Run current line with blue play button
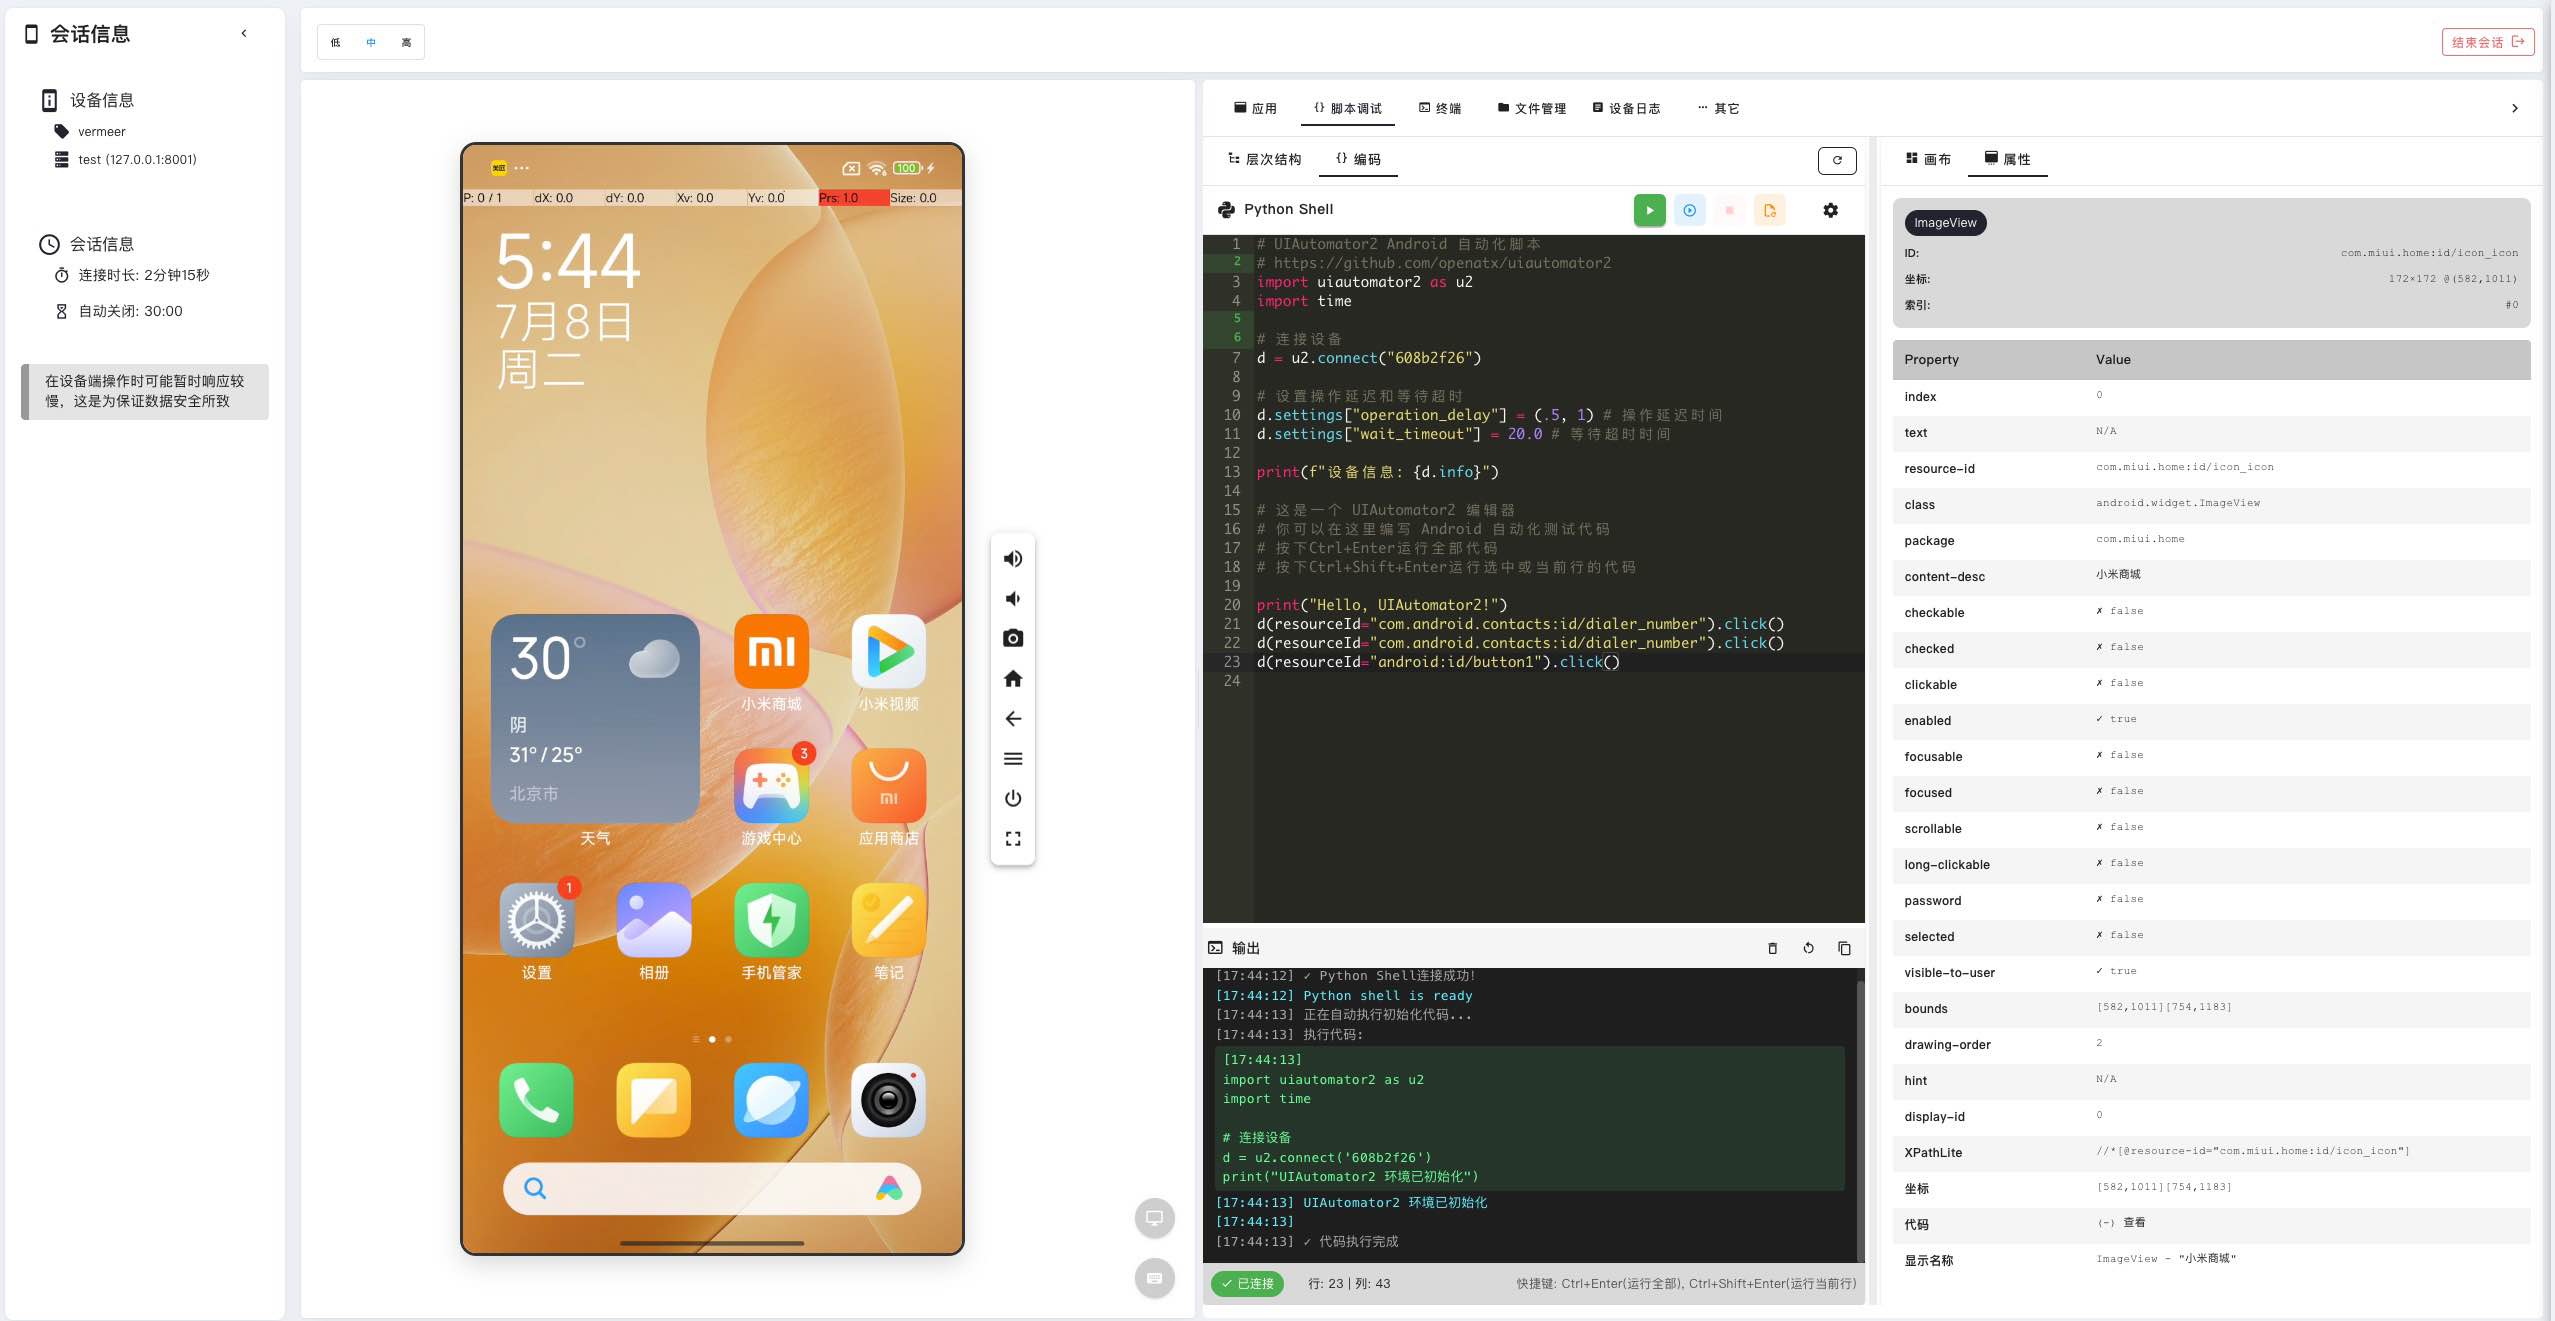Screen dimensions: 2555x1321 point(1689,210)
